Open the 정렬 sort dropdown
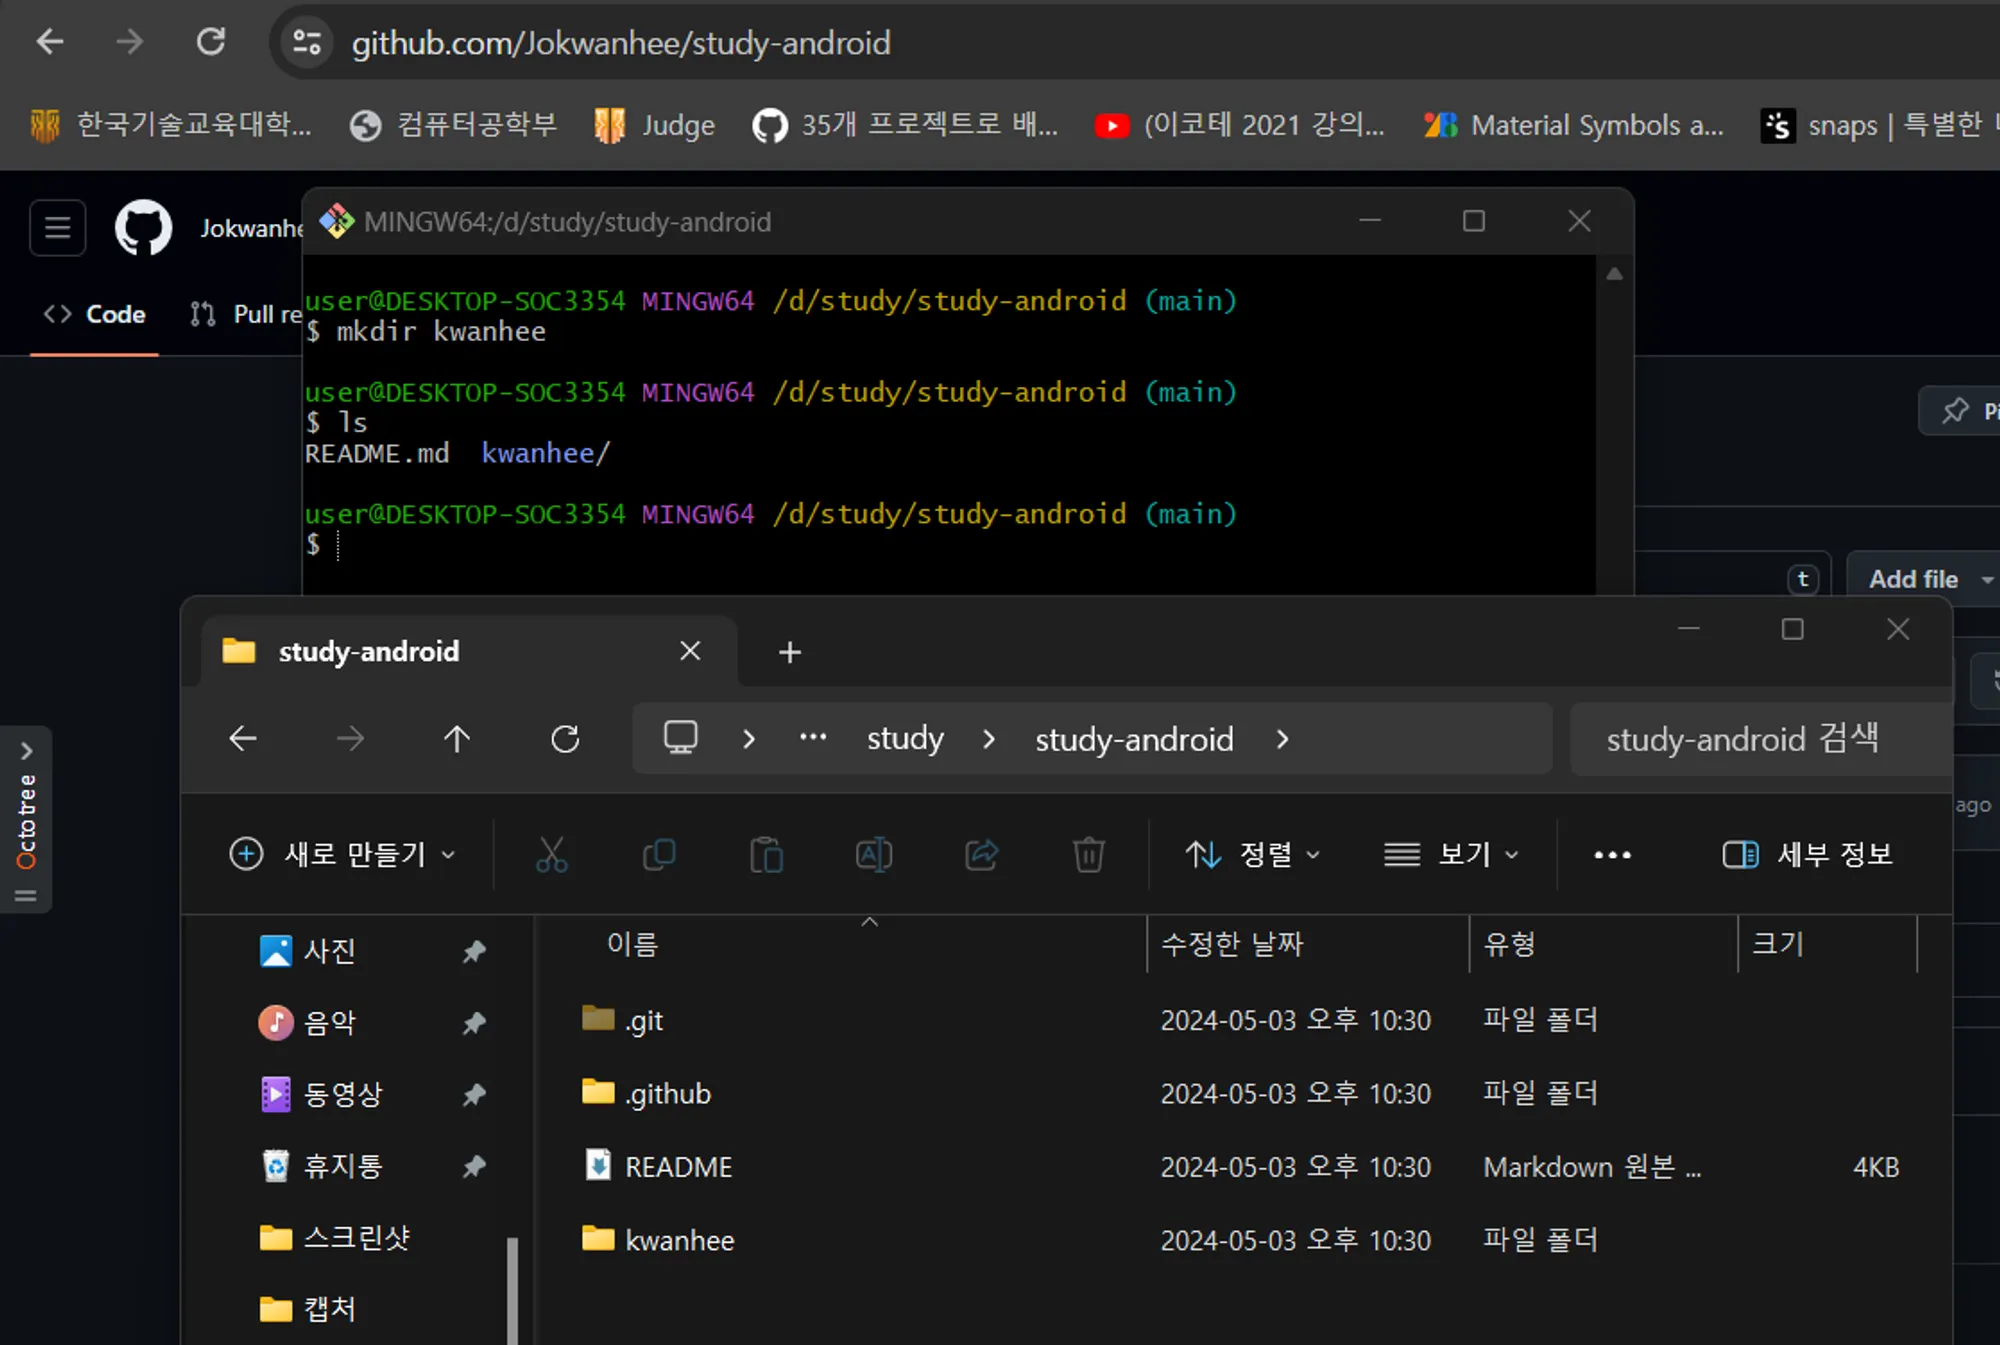Image resolution: width=2000 pixels, height=1345 pixels. [1253, 854]
